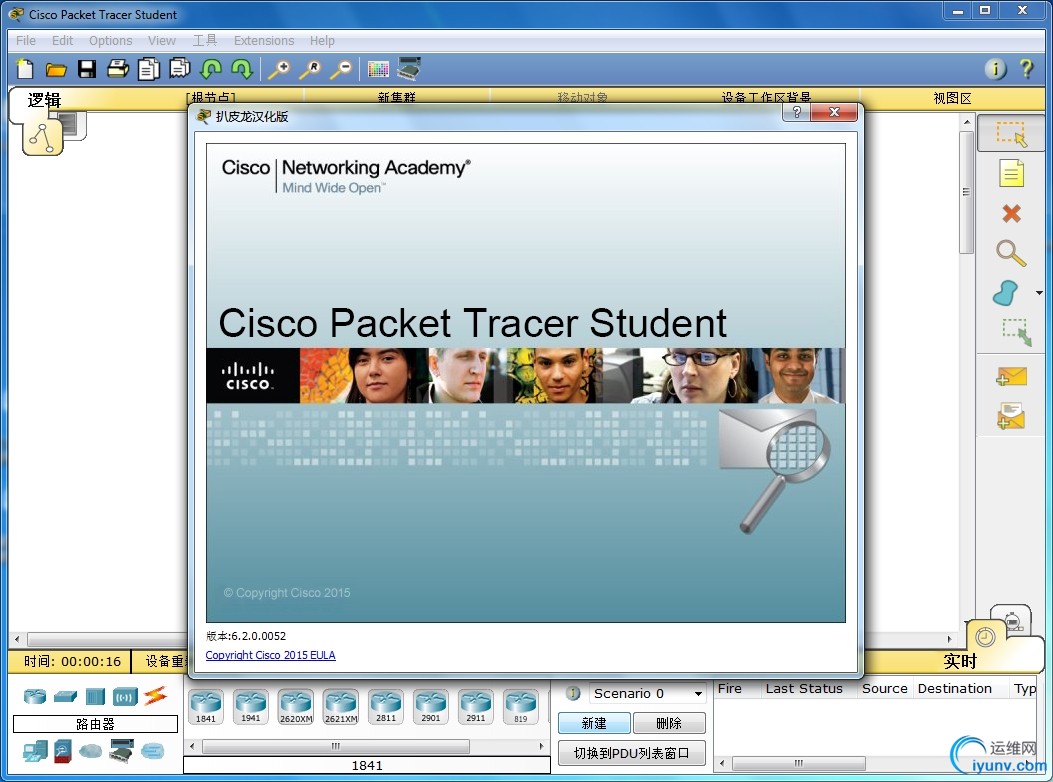Open the Help menu

click(x=322, y=40)
